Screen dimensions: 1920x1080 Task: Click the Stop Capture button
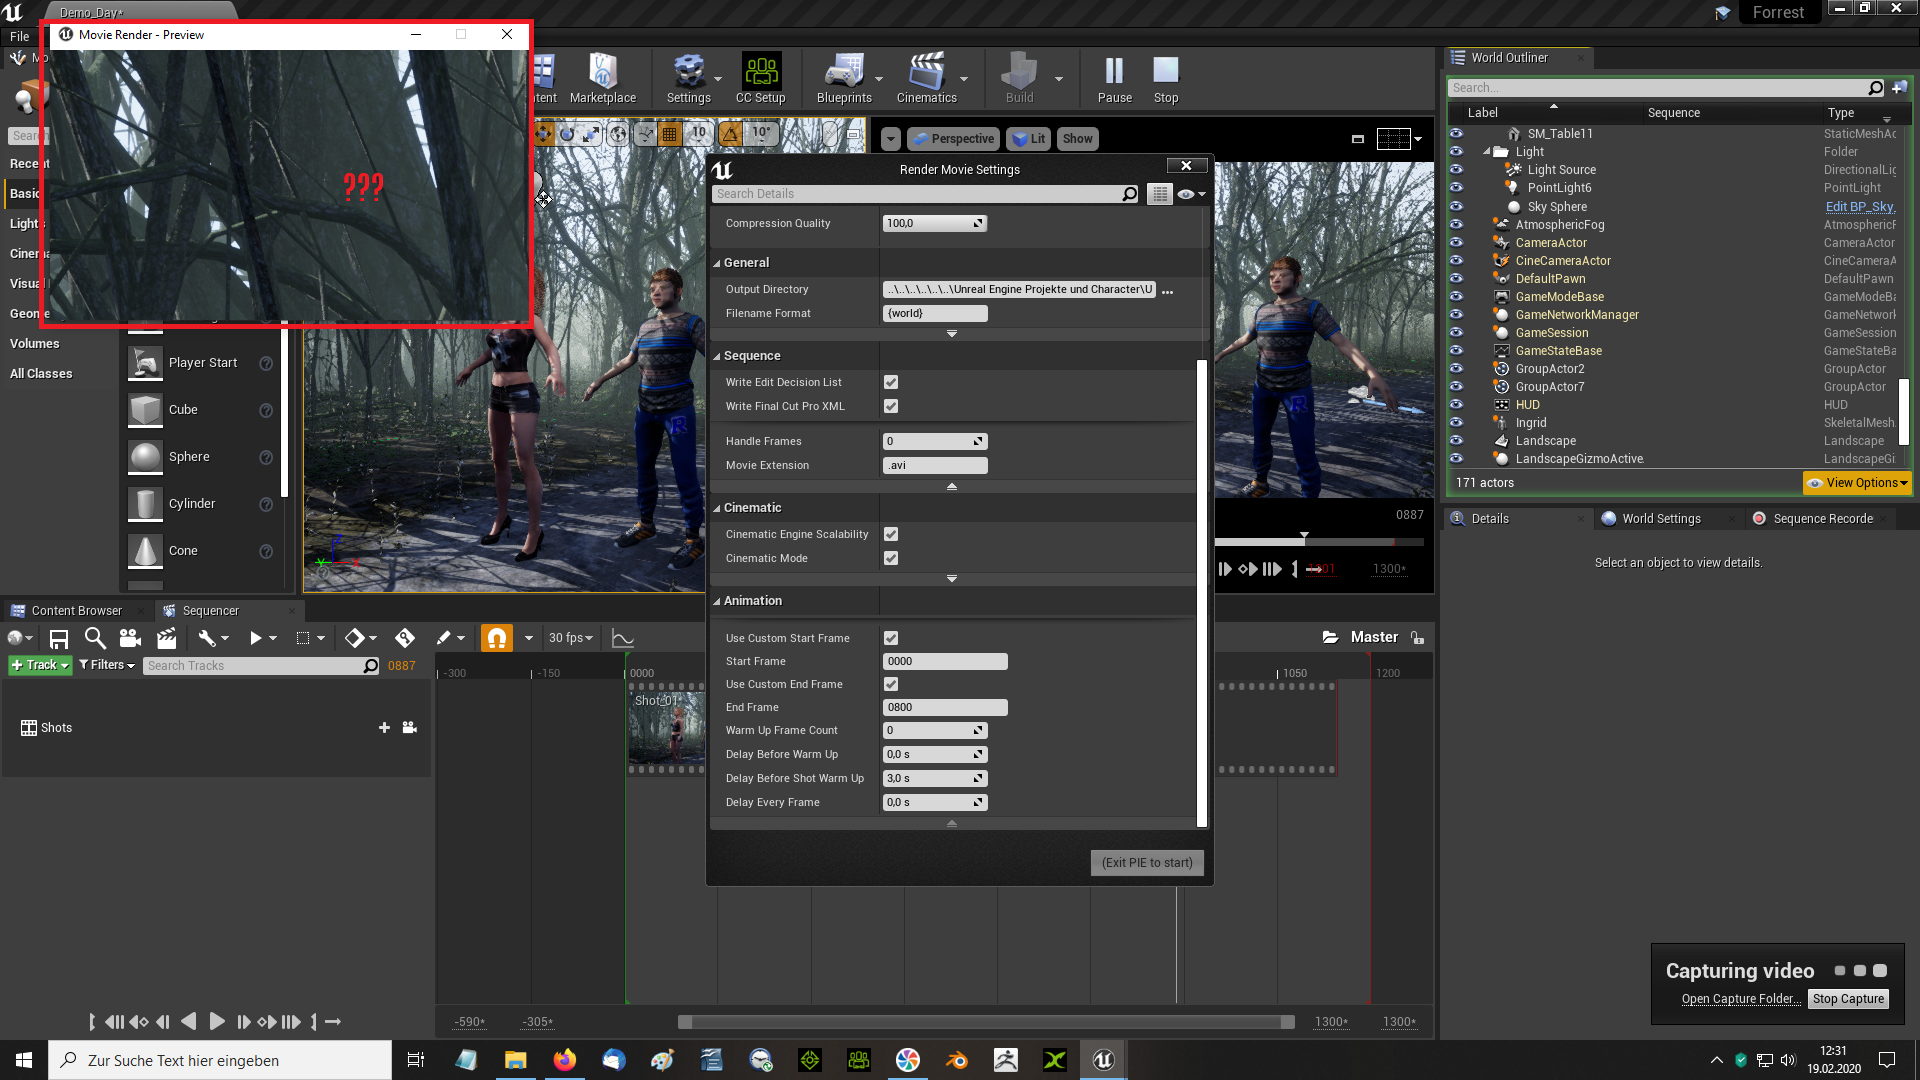(x=1848, y=999)
